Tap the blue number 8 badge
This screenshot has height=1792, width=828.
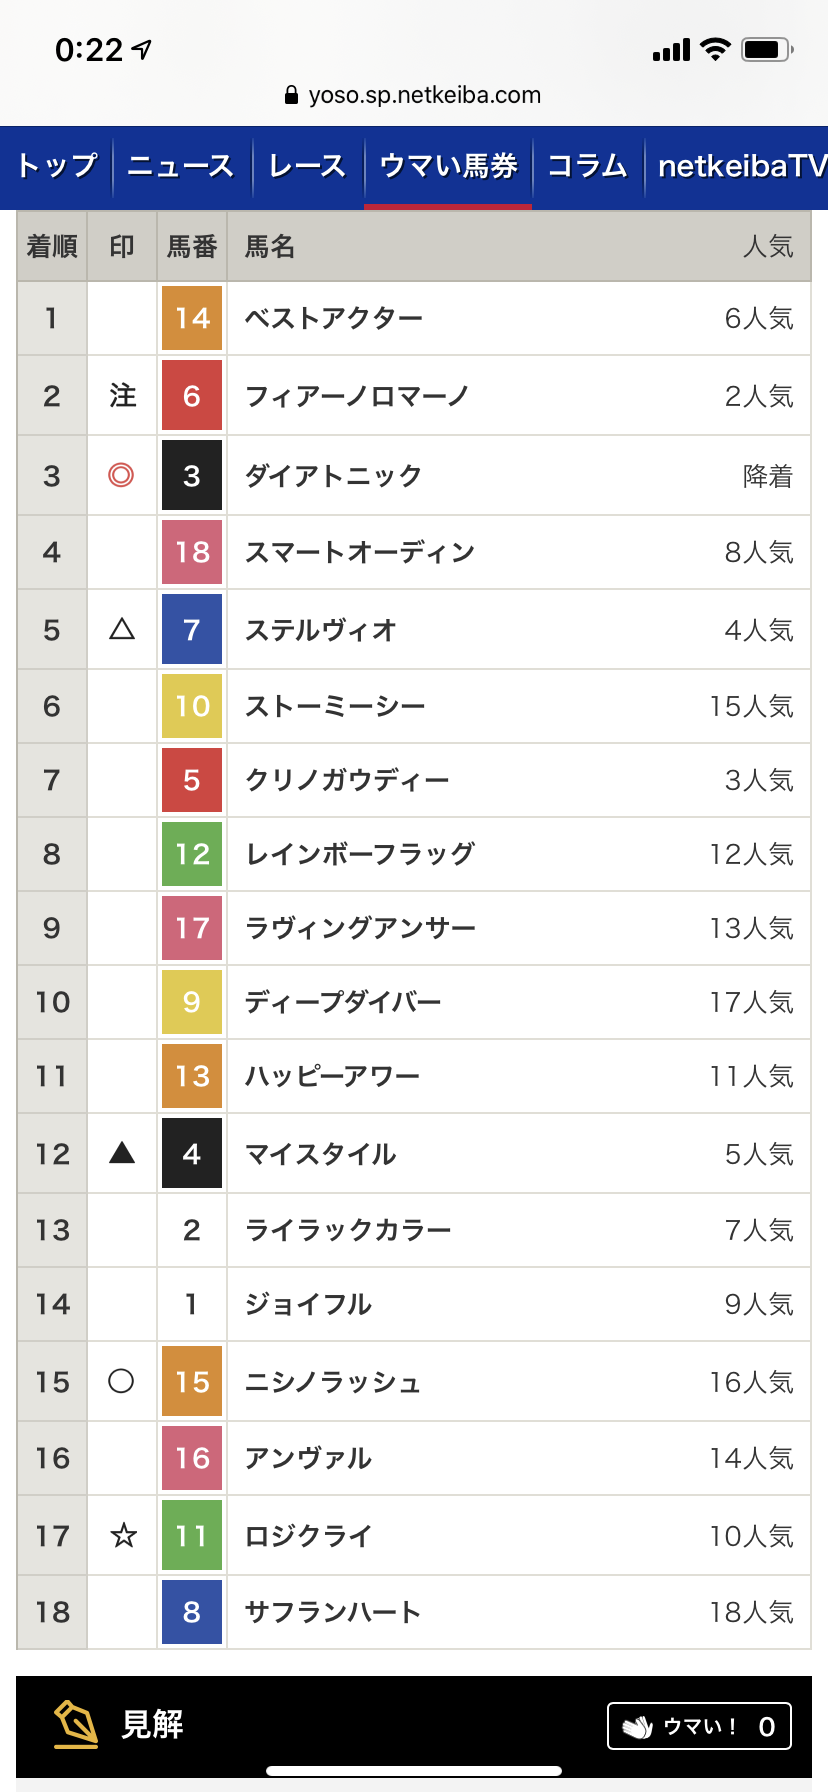pyautogui.click(x=192, y=1612)
